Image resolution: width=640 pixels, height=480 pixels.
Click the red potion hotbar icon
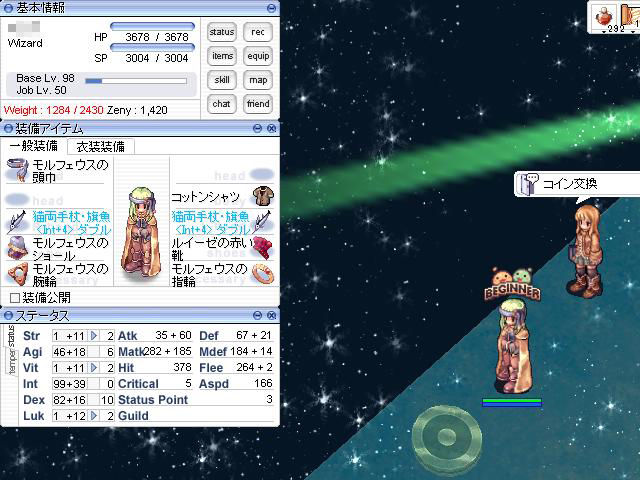(604, 18)
